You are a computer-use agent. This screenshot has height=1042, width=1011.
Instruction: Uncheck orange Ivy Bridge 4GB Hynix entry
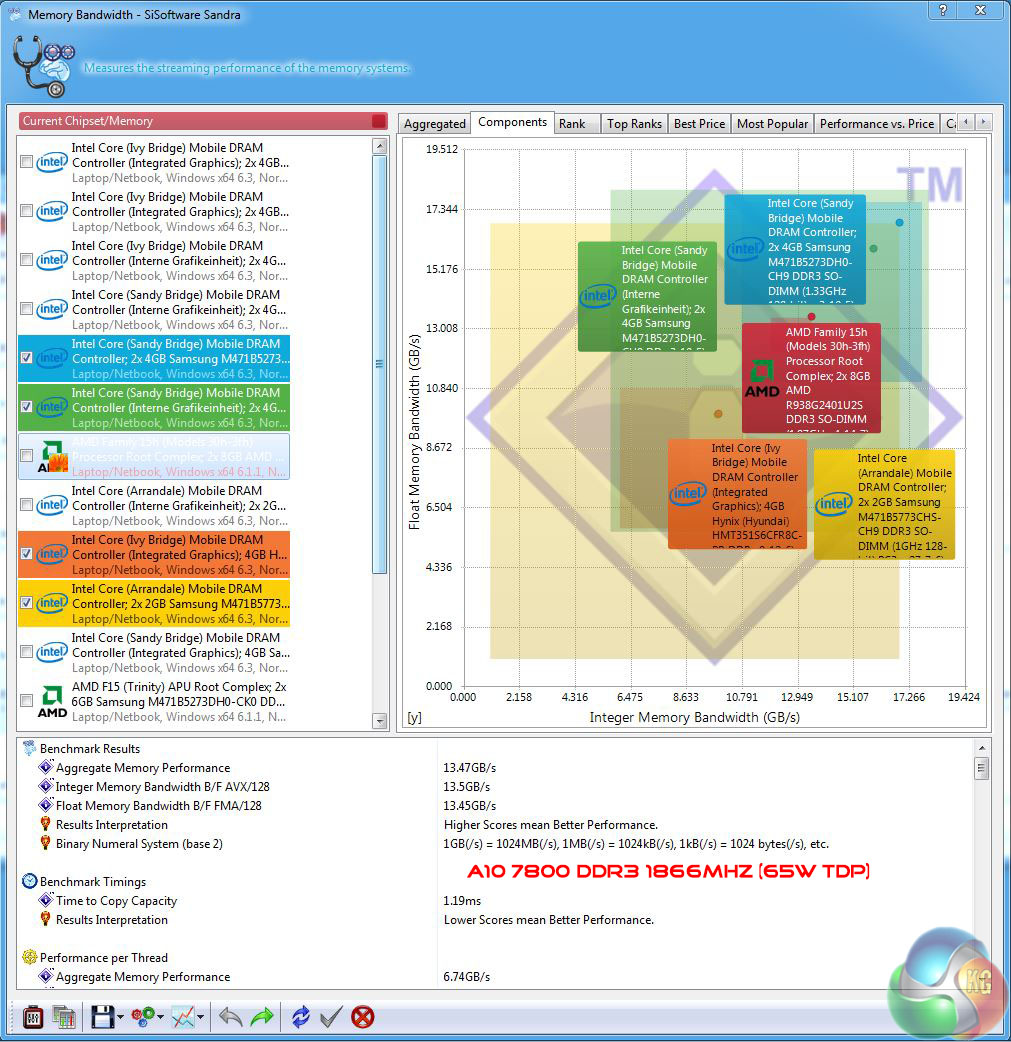(27, 554)
